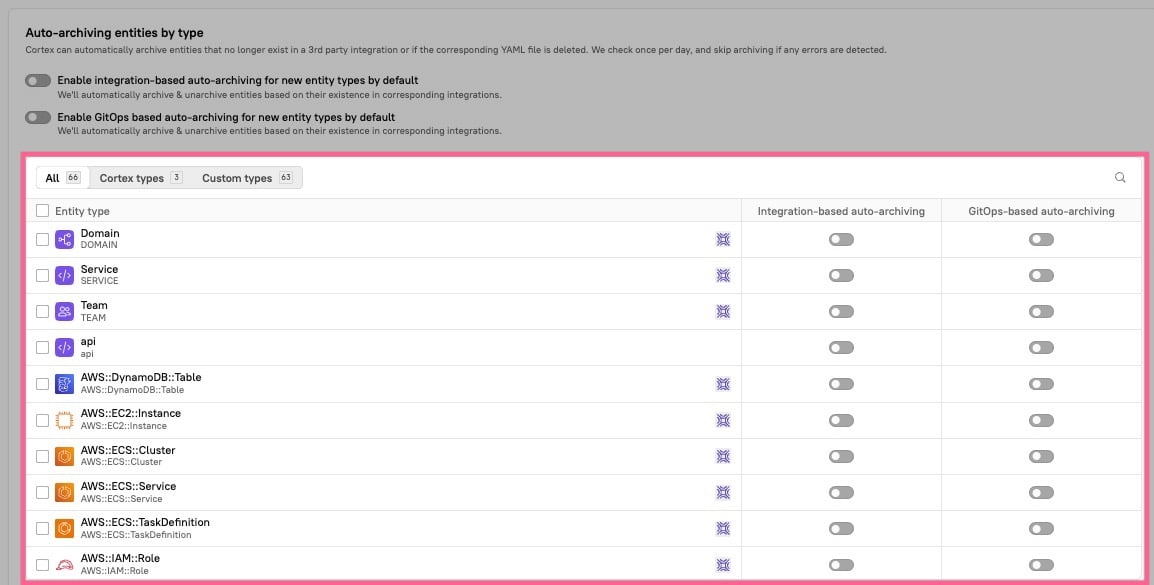Image resolution: width=1154 pixels, height=585 pixels.
Task: Check the AWS::ECS::Service row checkbox
Action: pos(43,492)
